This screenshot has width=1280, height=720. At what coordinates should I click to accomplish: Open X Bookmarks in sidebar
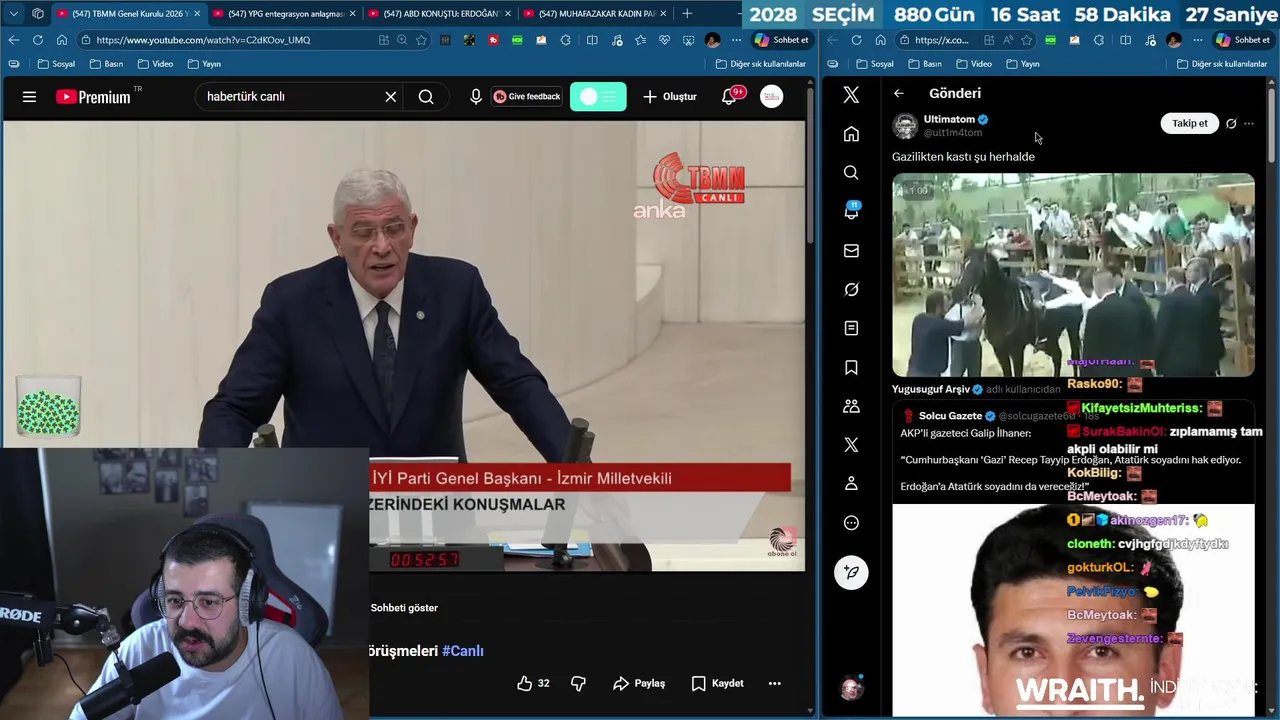[x=851, y=367]
